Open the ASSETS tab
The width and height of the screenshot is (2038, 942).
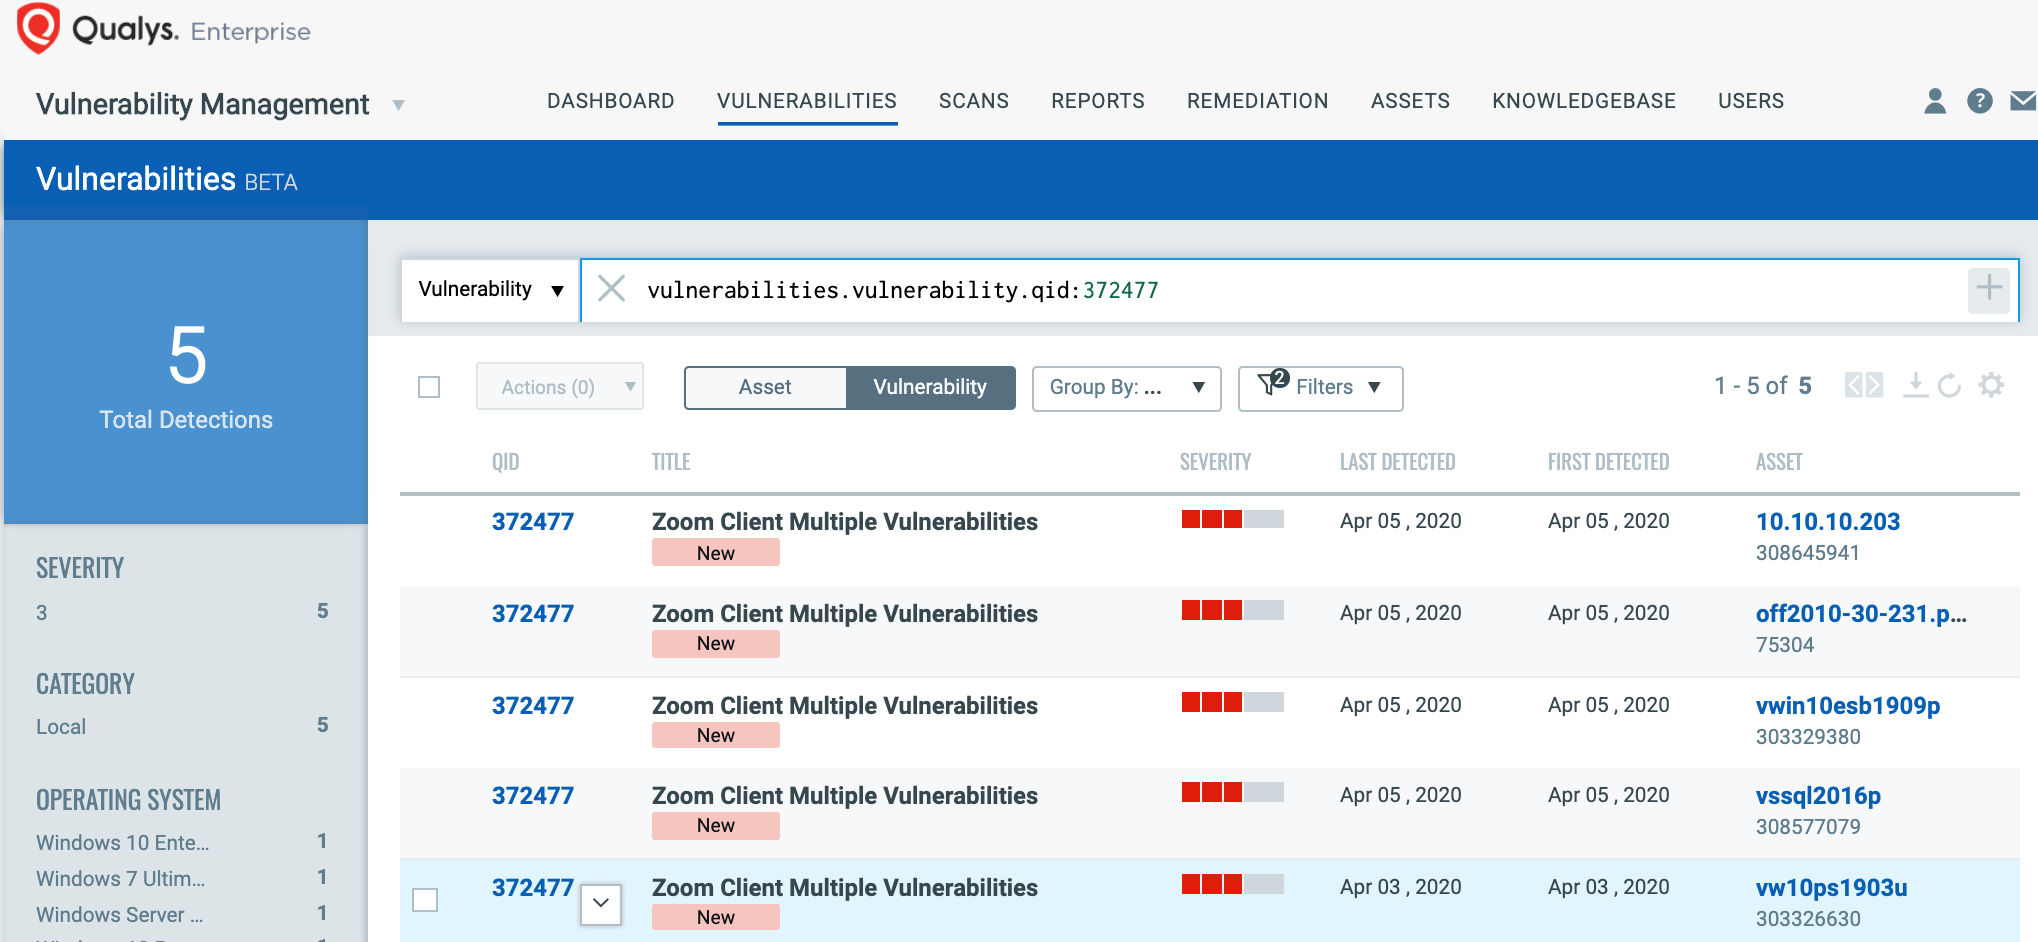(1410, 101)
